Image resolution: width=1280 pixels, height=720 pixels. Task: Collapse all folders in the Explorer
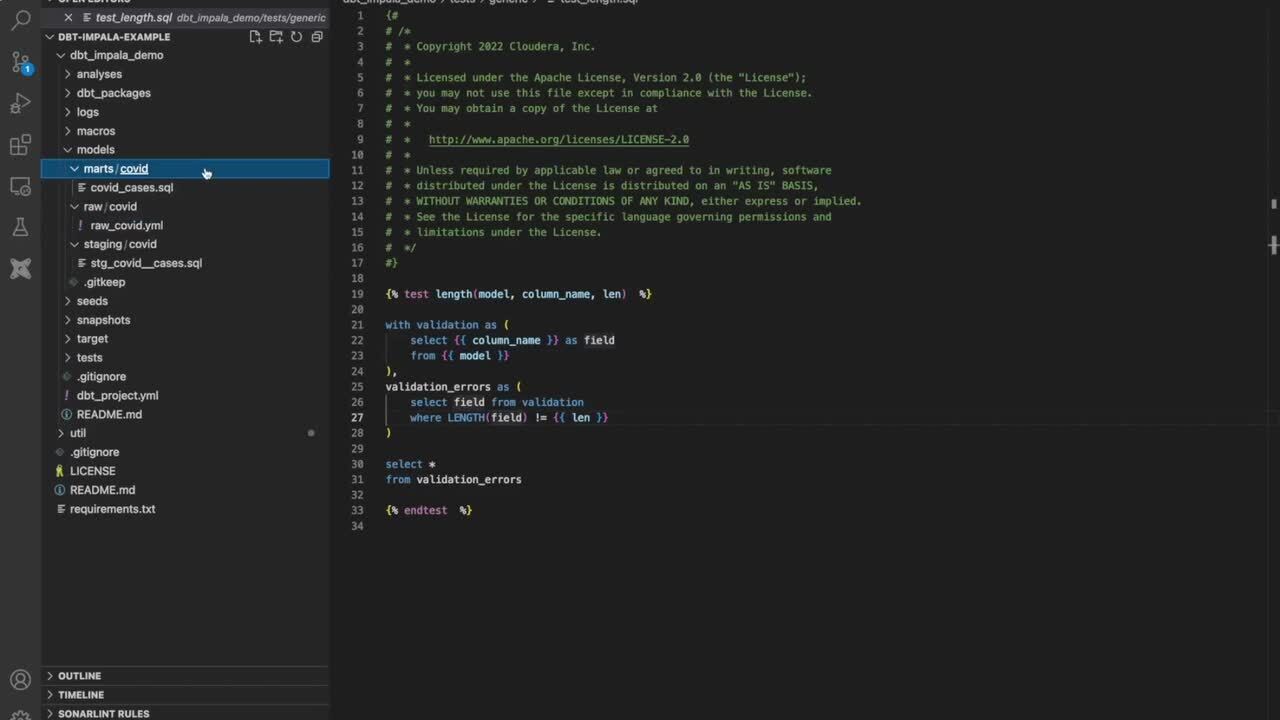click(x=317, y=36)
